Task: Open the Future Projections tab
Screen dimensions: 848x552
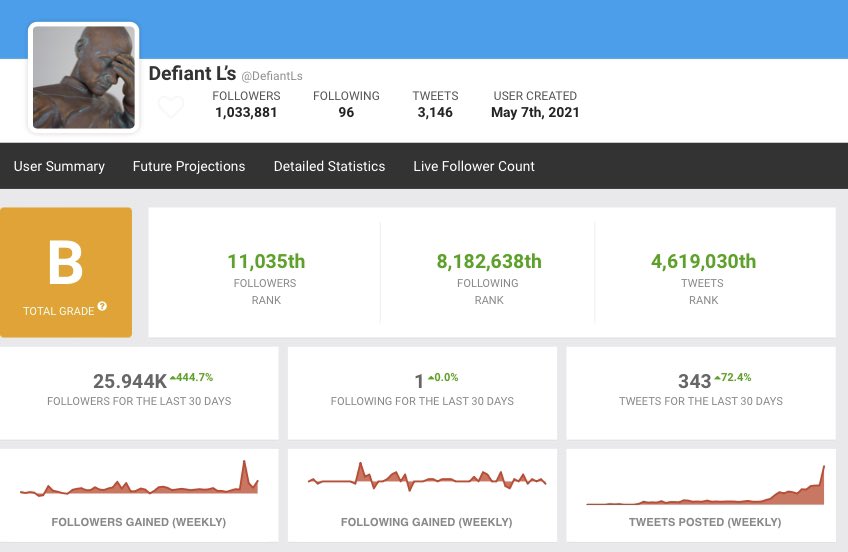Action: click(189, 166)
